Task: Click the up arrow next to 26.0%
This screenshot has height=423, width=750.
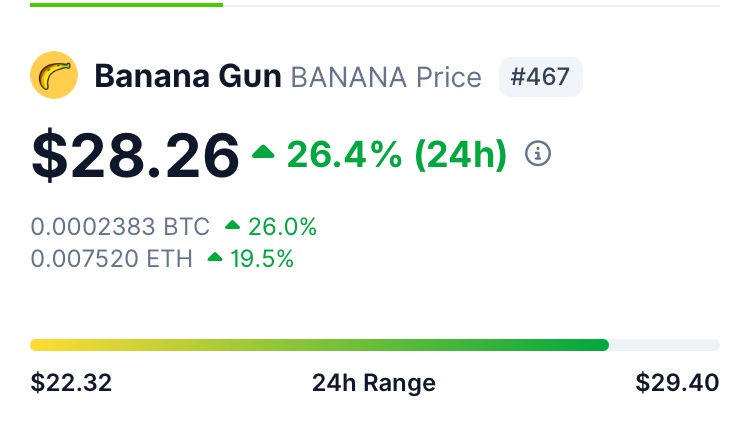Action: [x=232, y=227]
